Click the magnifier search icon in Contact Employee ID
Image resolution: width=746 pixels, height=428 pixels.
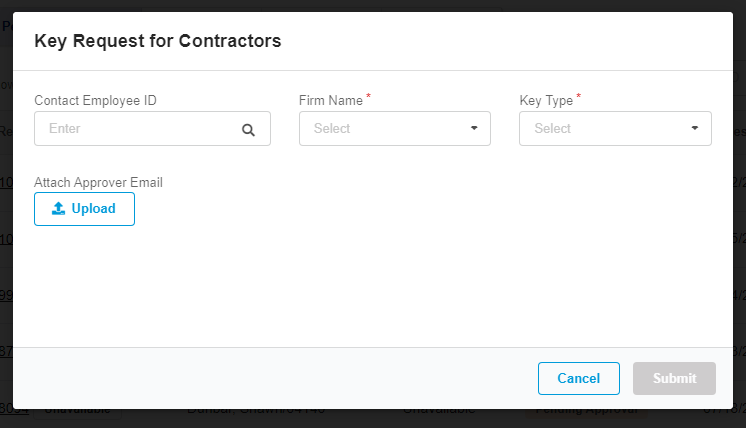[x=248, y=129]
